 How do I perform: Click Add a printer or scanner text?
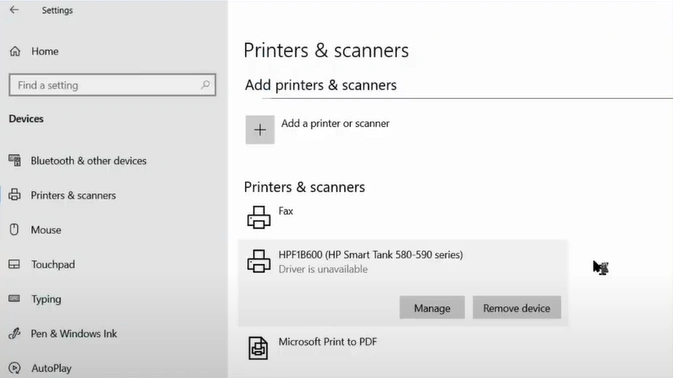[335, 124]
